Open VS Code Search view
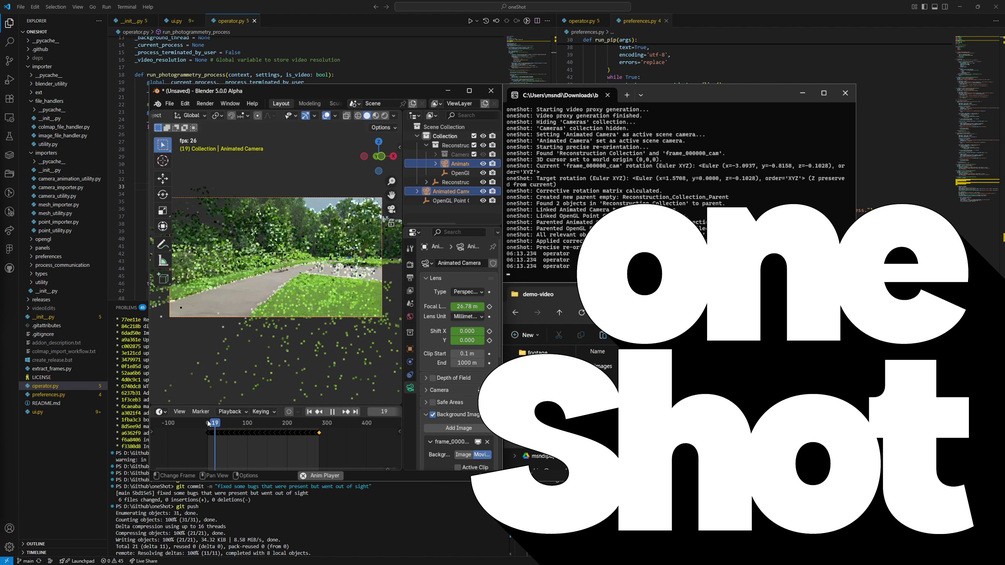This screenshot has width=1005, height=565. coord(9,42)
